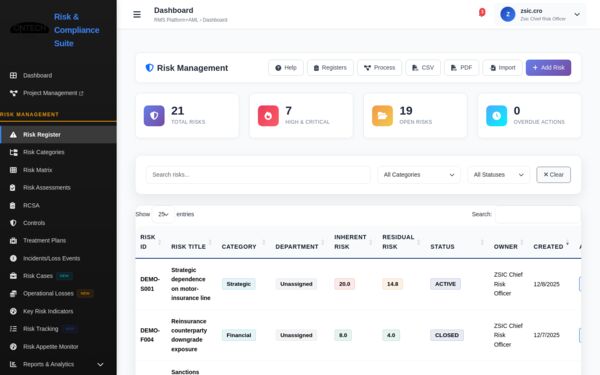
Task: Click the Risk Categories sidebar icon
Action: coord(13,152)
